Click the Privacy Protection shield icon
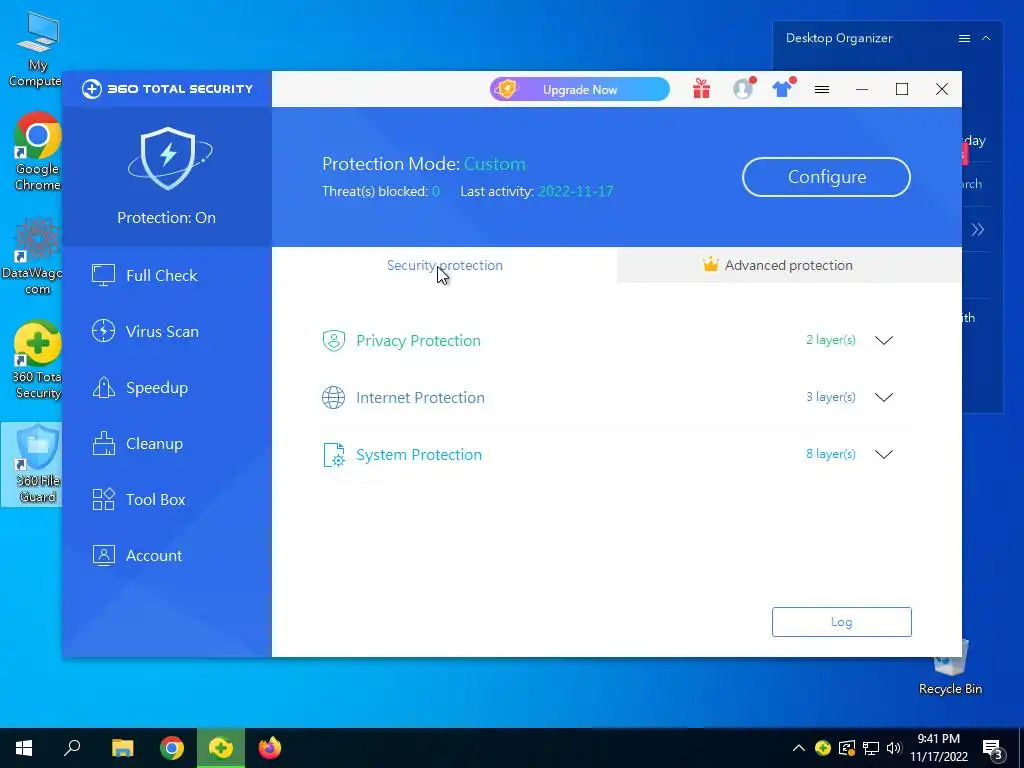1024x768 pixels. click(333, 340)
